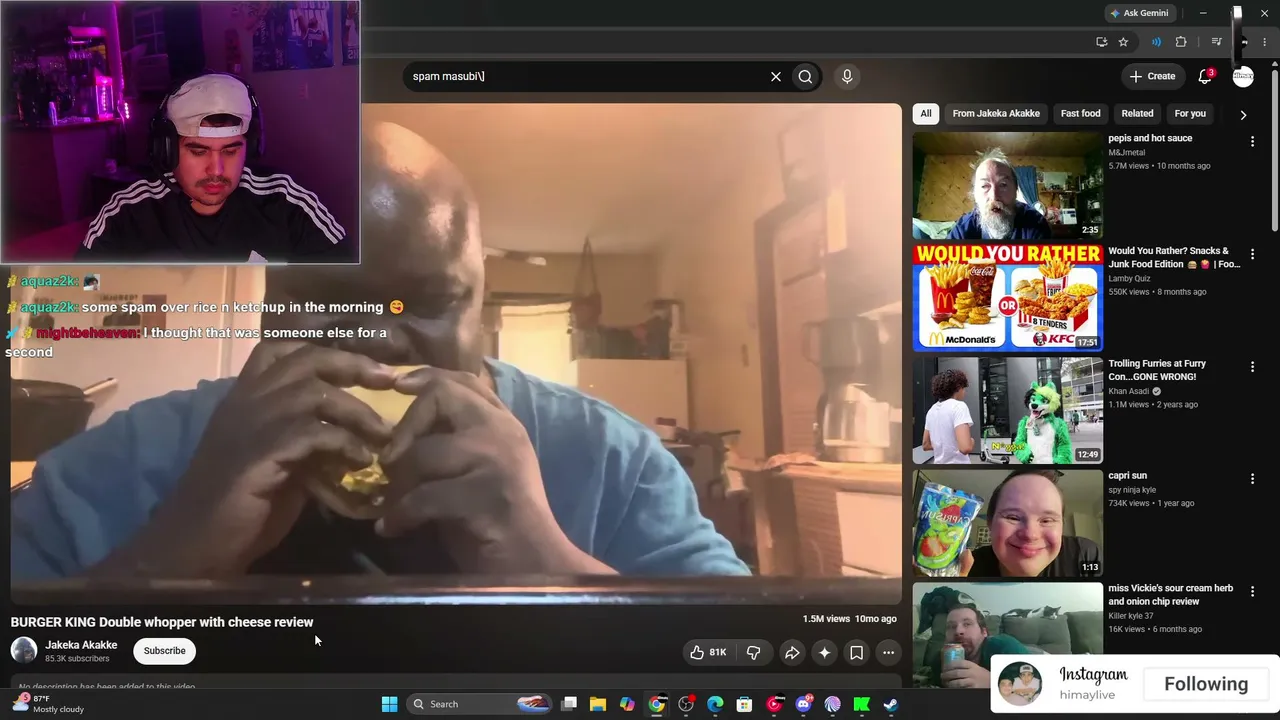Open the pepis and hot sauce thumbnail
This screenshot has width=1280, height=720.
pyautogui.click(x=1007, y=185)
